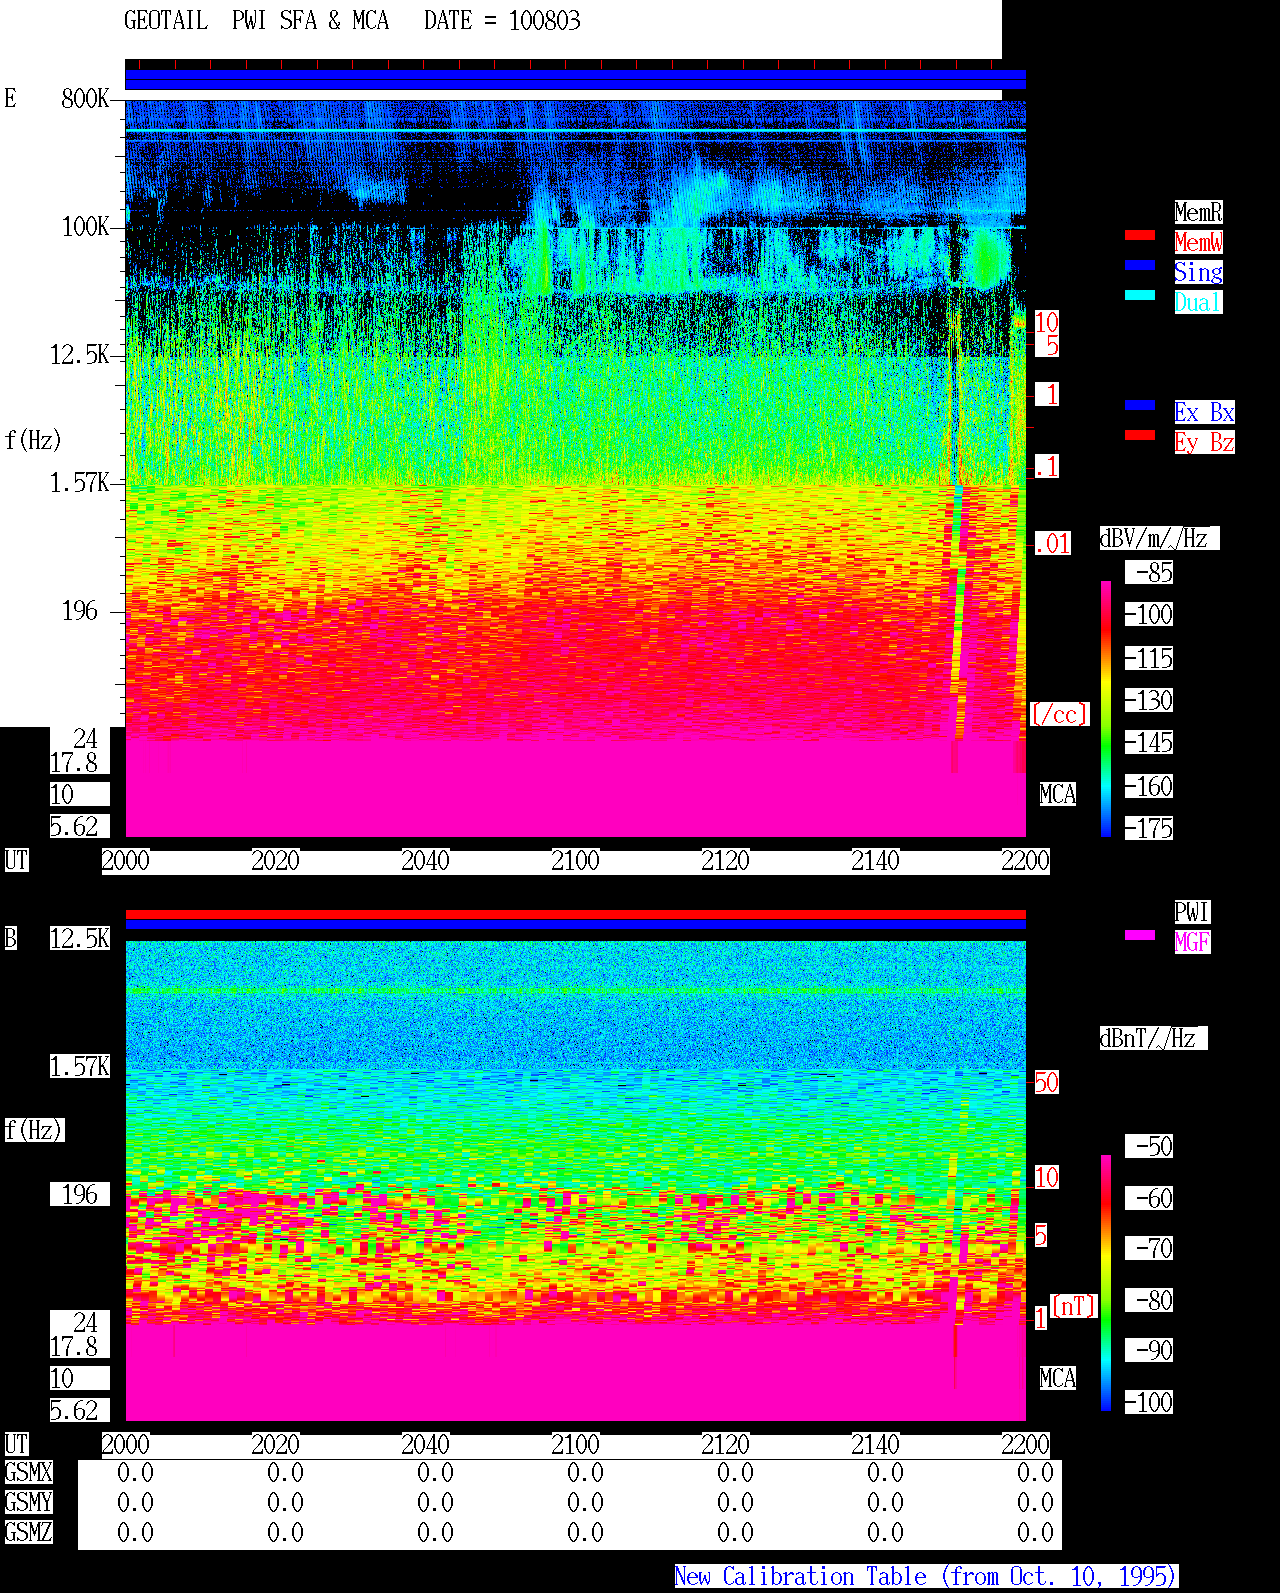Select the Sing legend label
Viewport: 1280px width, 1593px height.
(x=1198, y=272)
